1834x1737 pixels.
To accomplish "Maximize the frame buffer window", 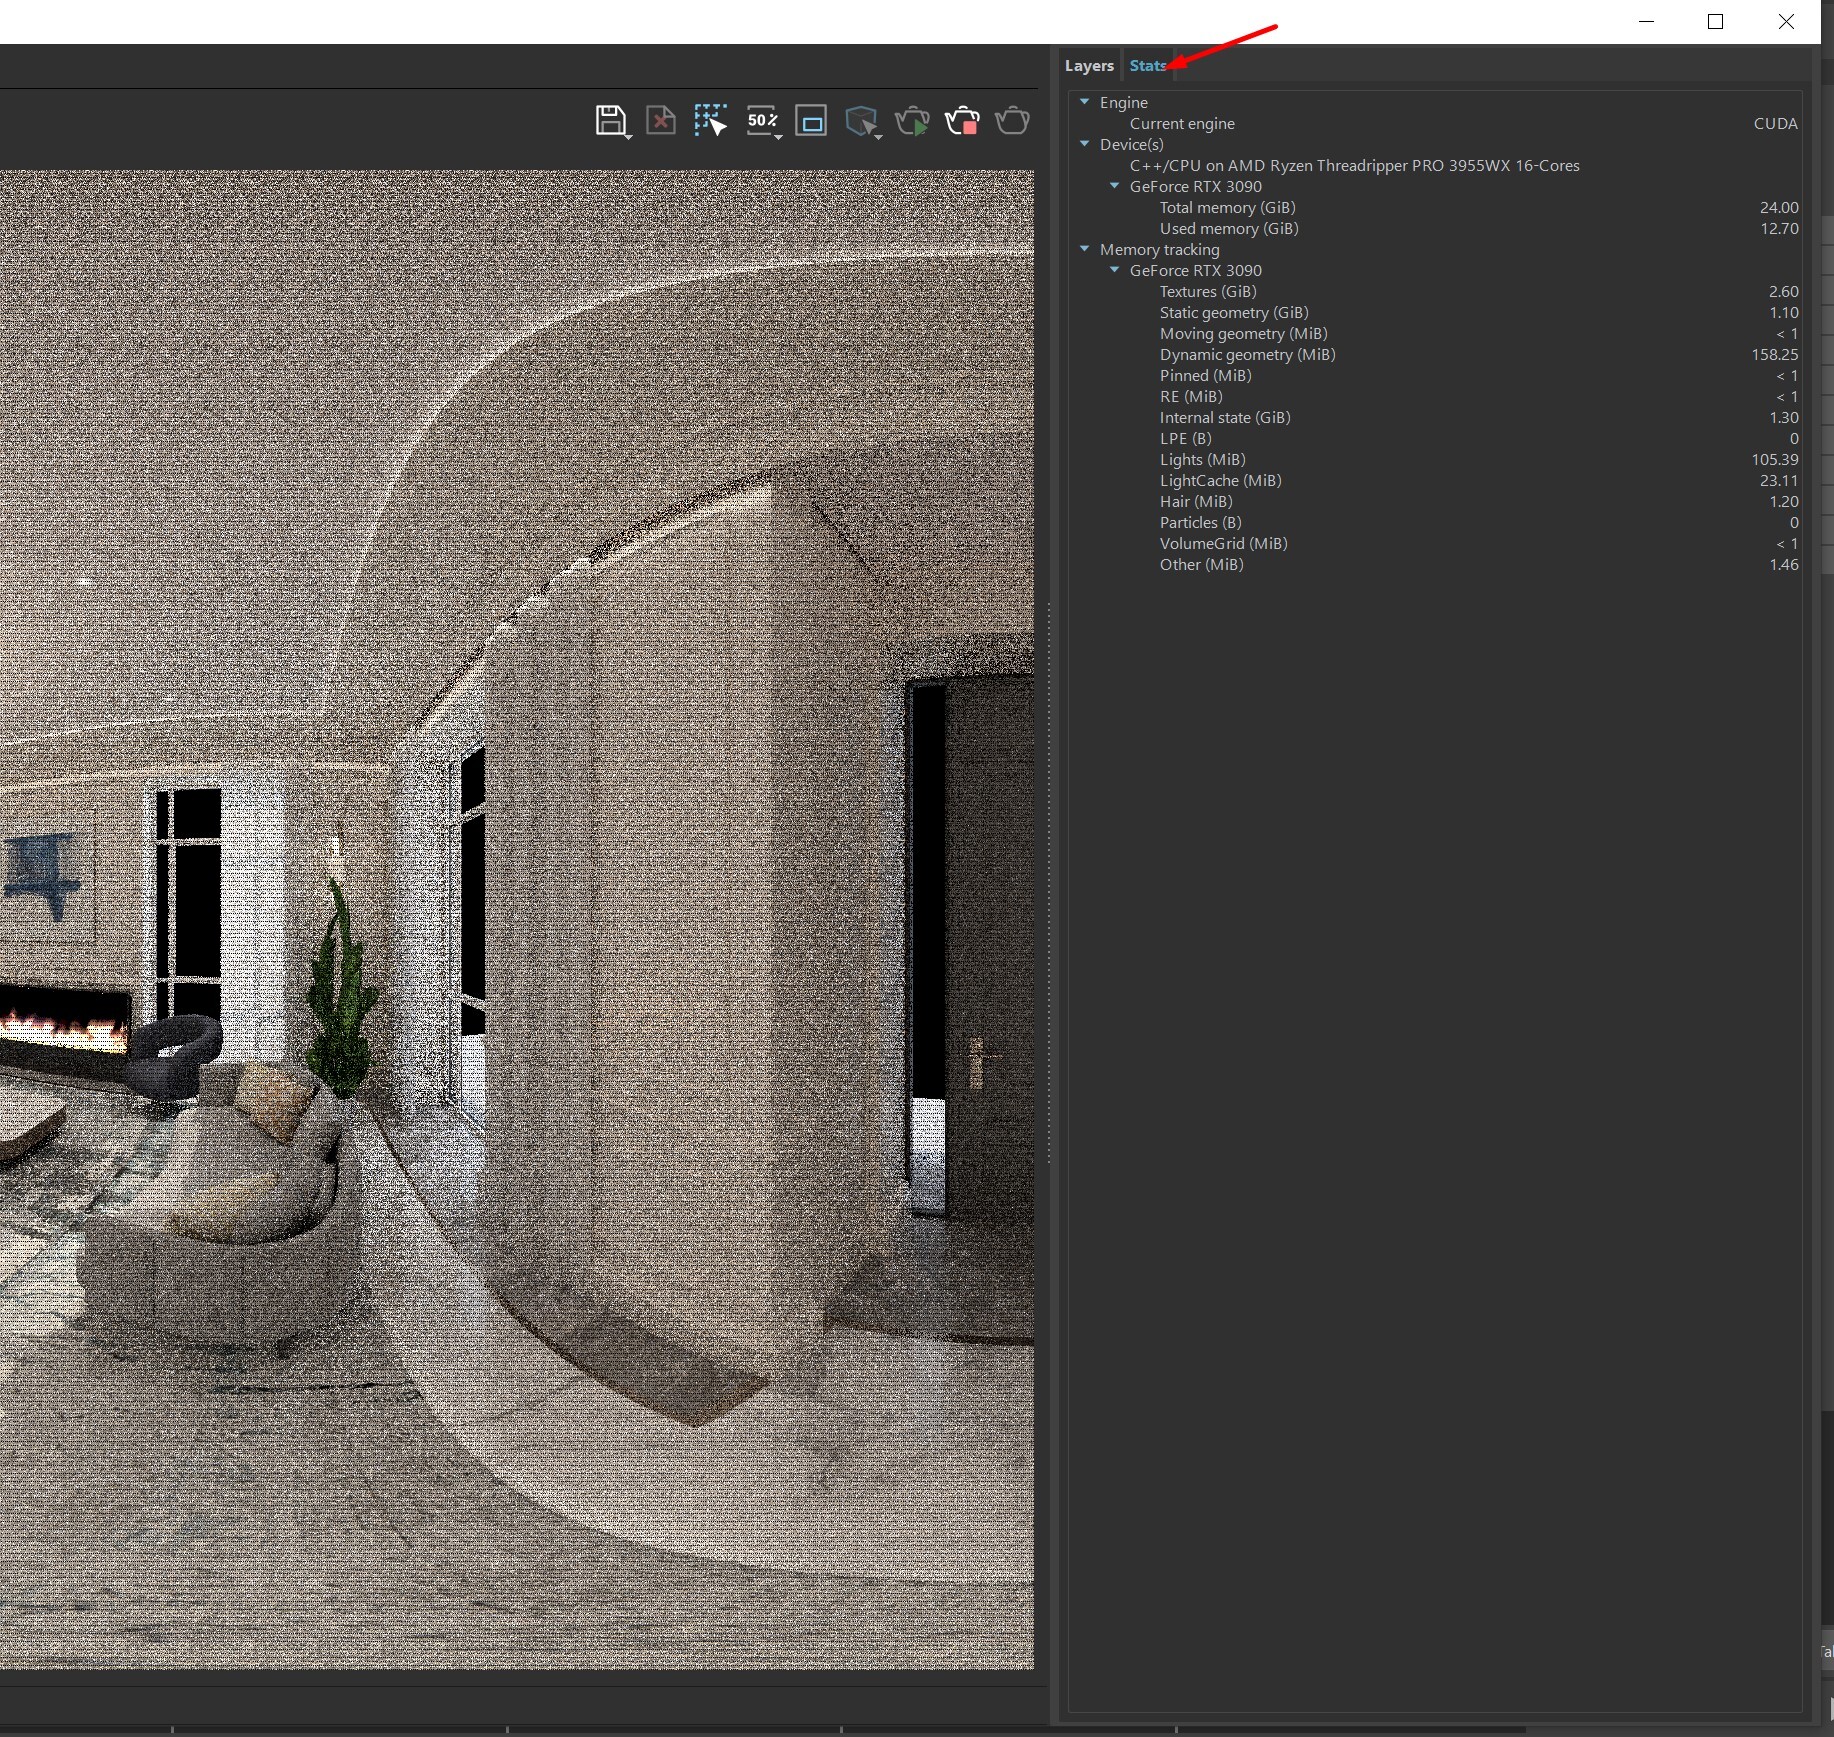I will (x=1716, y=22).
